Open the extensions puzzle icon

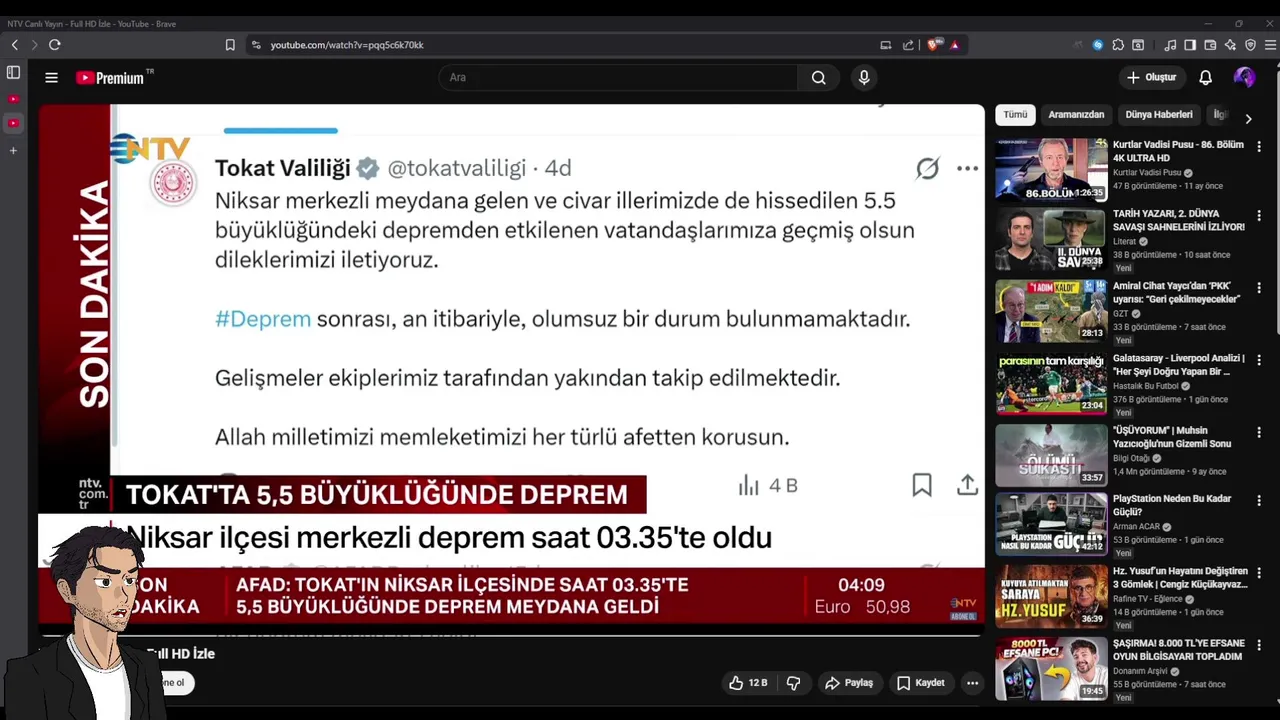click(x=1118, y=45)
